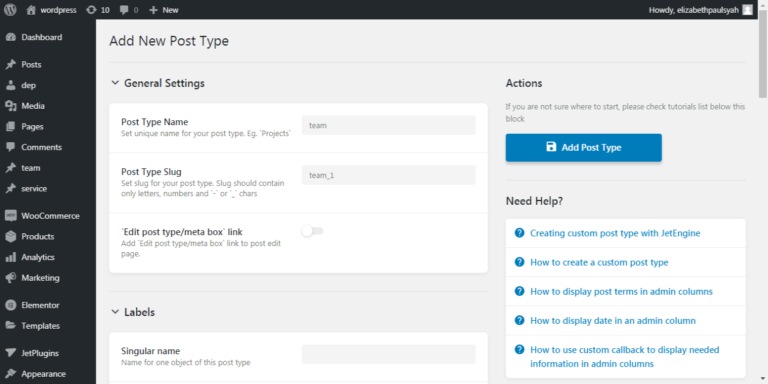The width and height of the screenshot is (768, 384).
Task: Enable the Edit post type/meta box link toggle
Action: [x=312, y=231]
